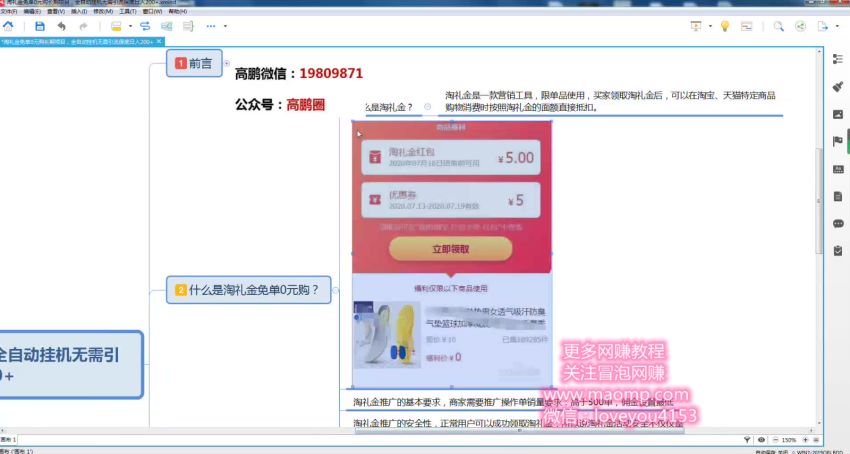The width and height of the screenshot is (850, 454).
Task: Select the central topic 全自动挂机无需引
Action: click(x=72, y=365)
